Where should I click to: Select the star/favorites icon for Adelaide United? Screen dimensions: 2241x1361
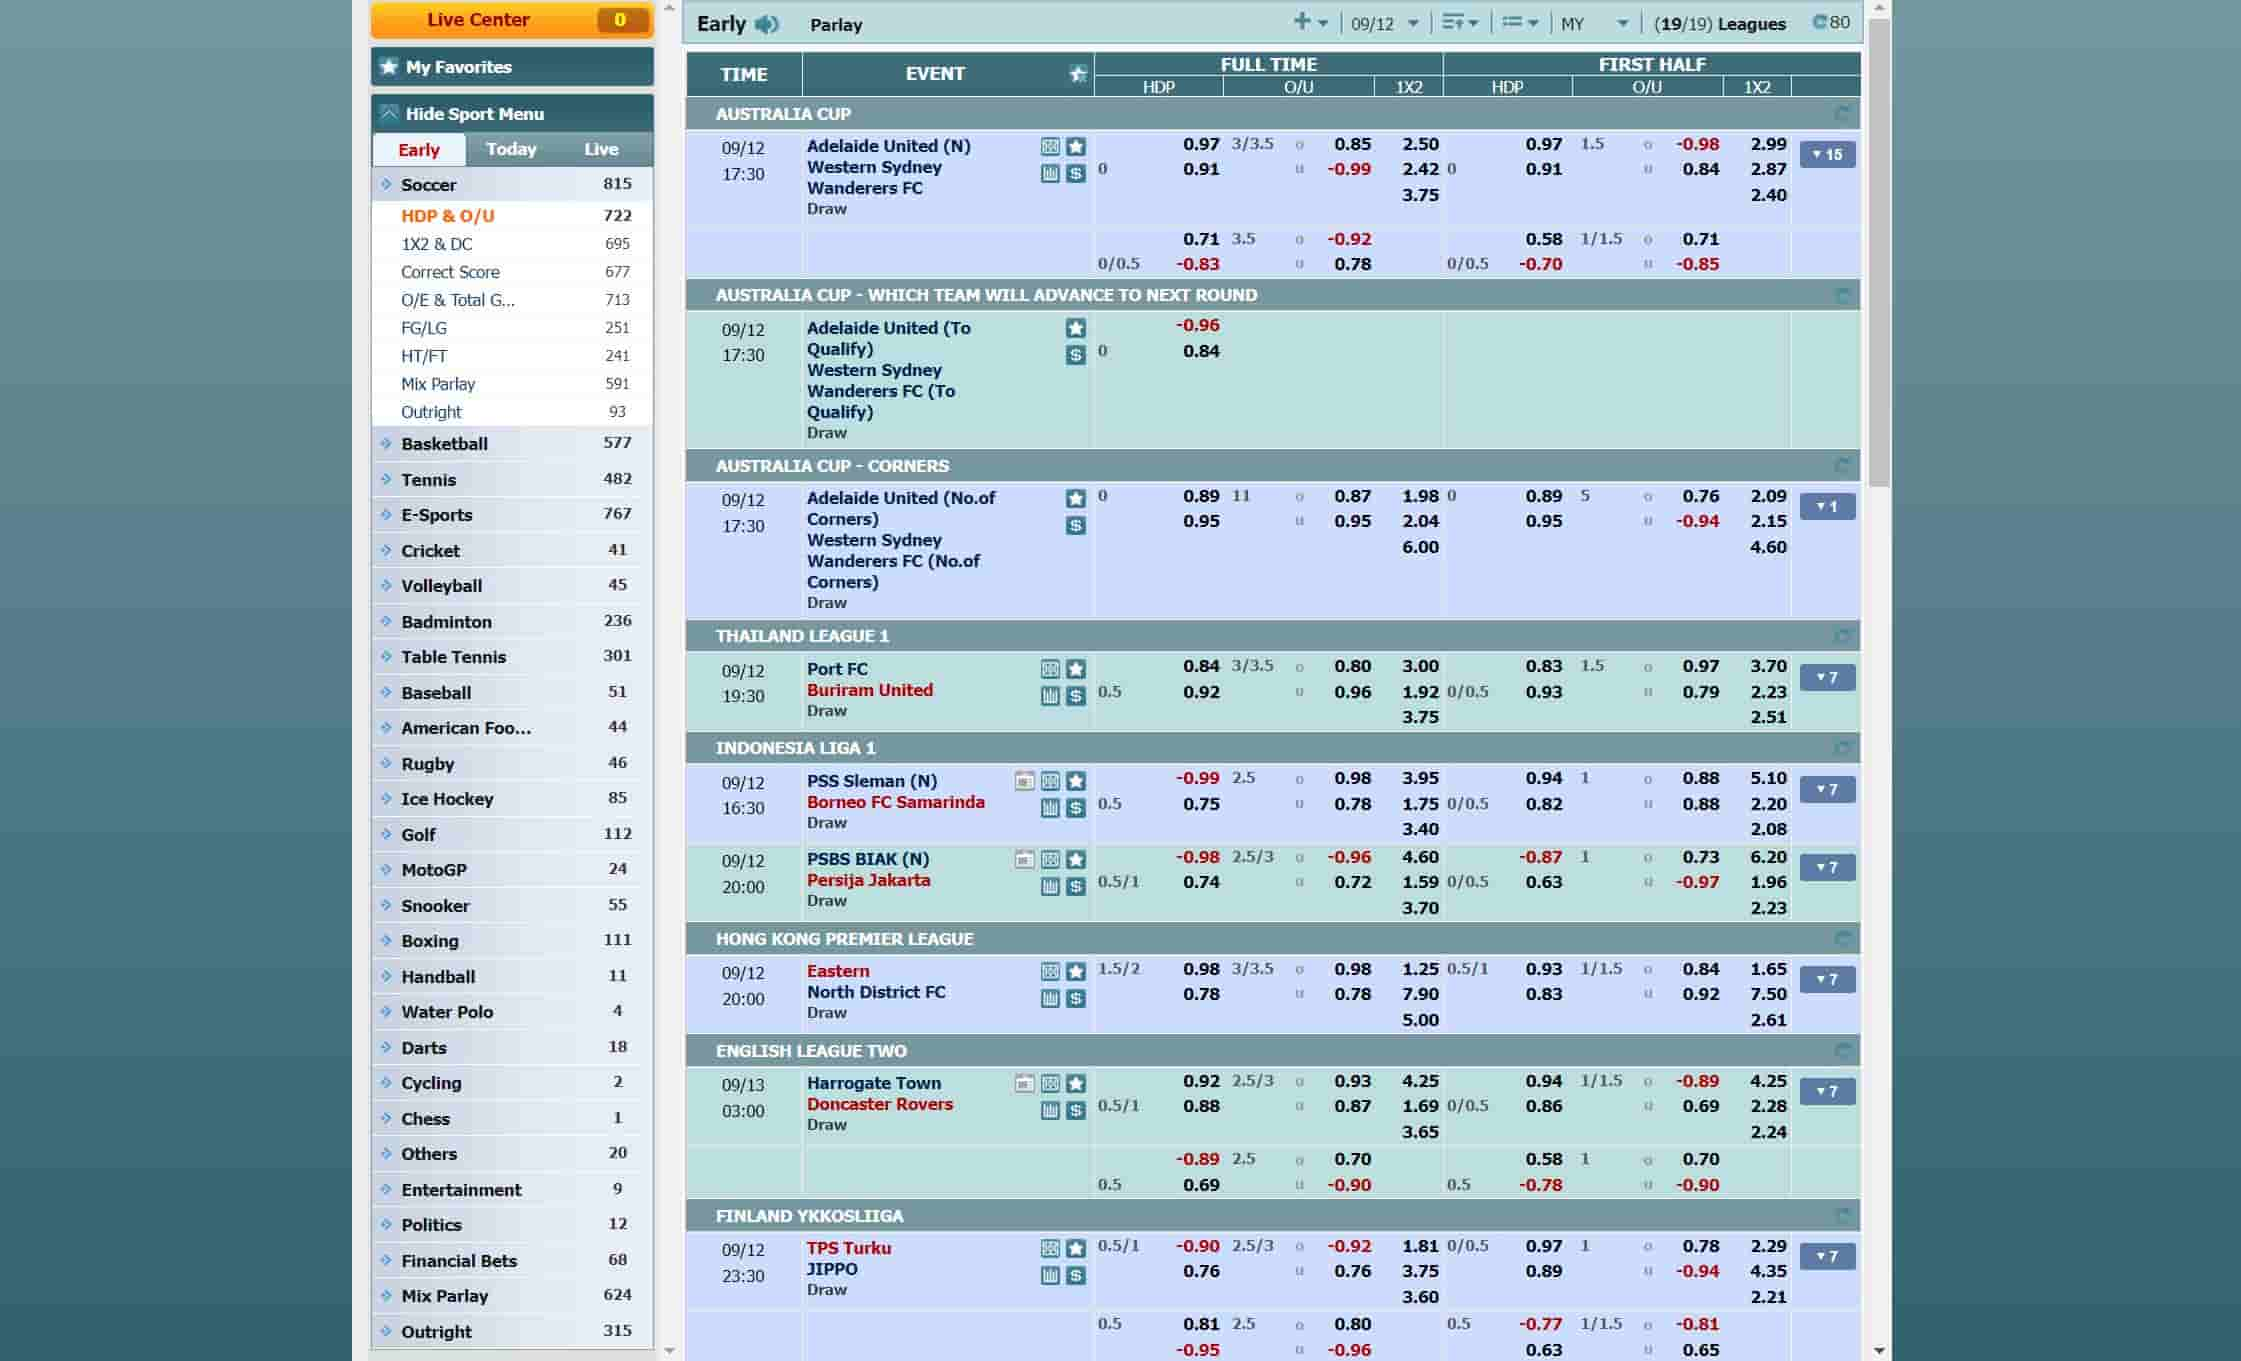coord(1076,146)
